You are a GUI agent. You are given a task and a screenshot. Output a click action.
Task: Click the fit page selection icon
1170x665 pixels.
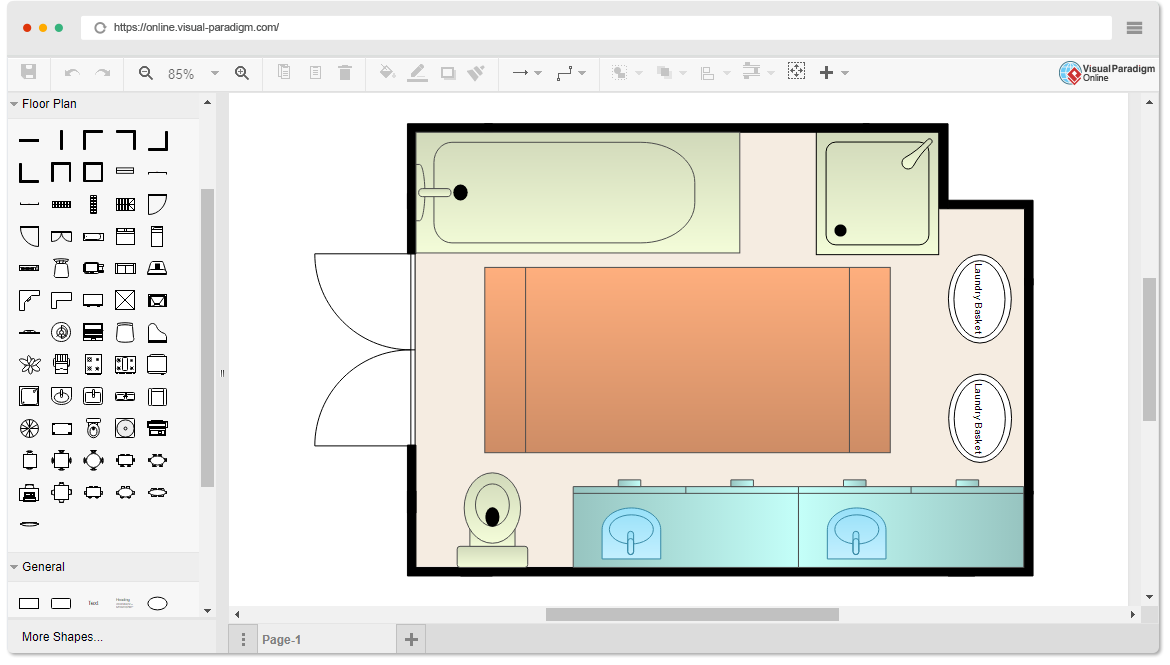(x=796, y=72)
